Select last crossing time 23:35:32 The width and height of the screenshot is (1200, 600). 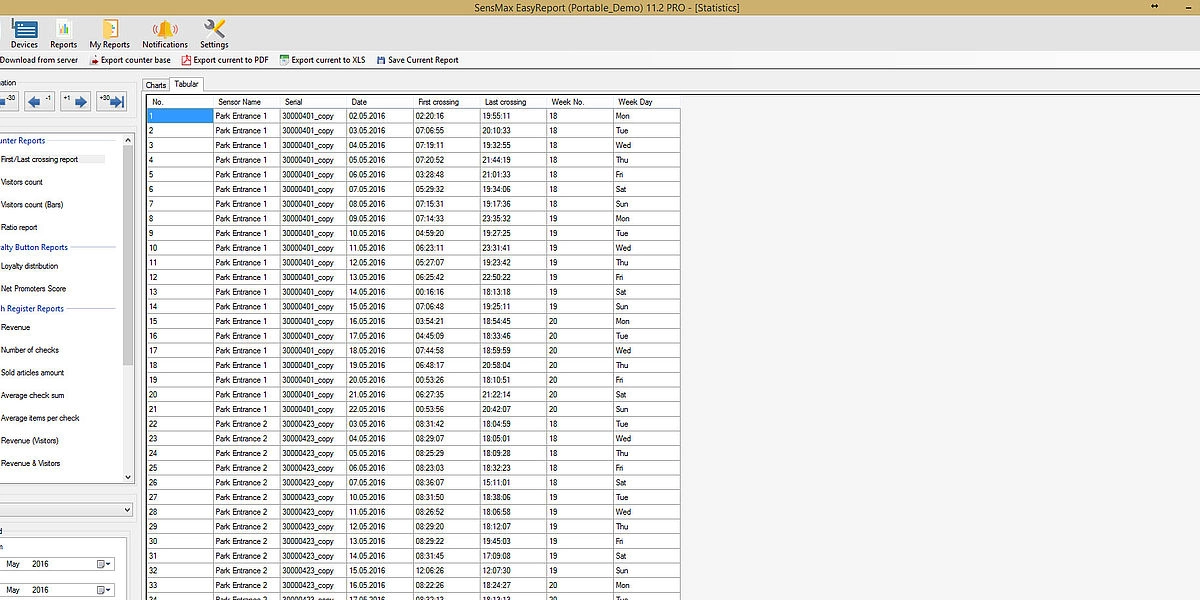[514, 218]
